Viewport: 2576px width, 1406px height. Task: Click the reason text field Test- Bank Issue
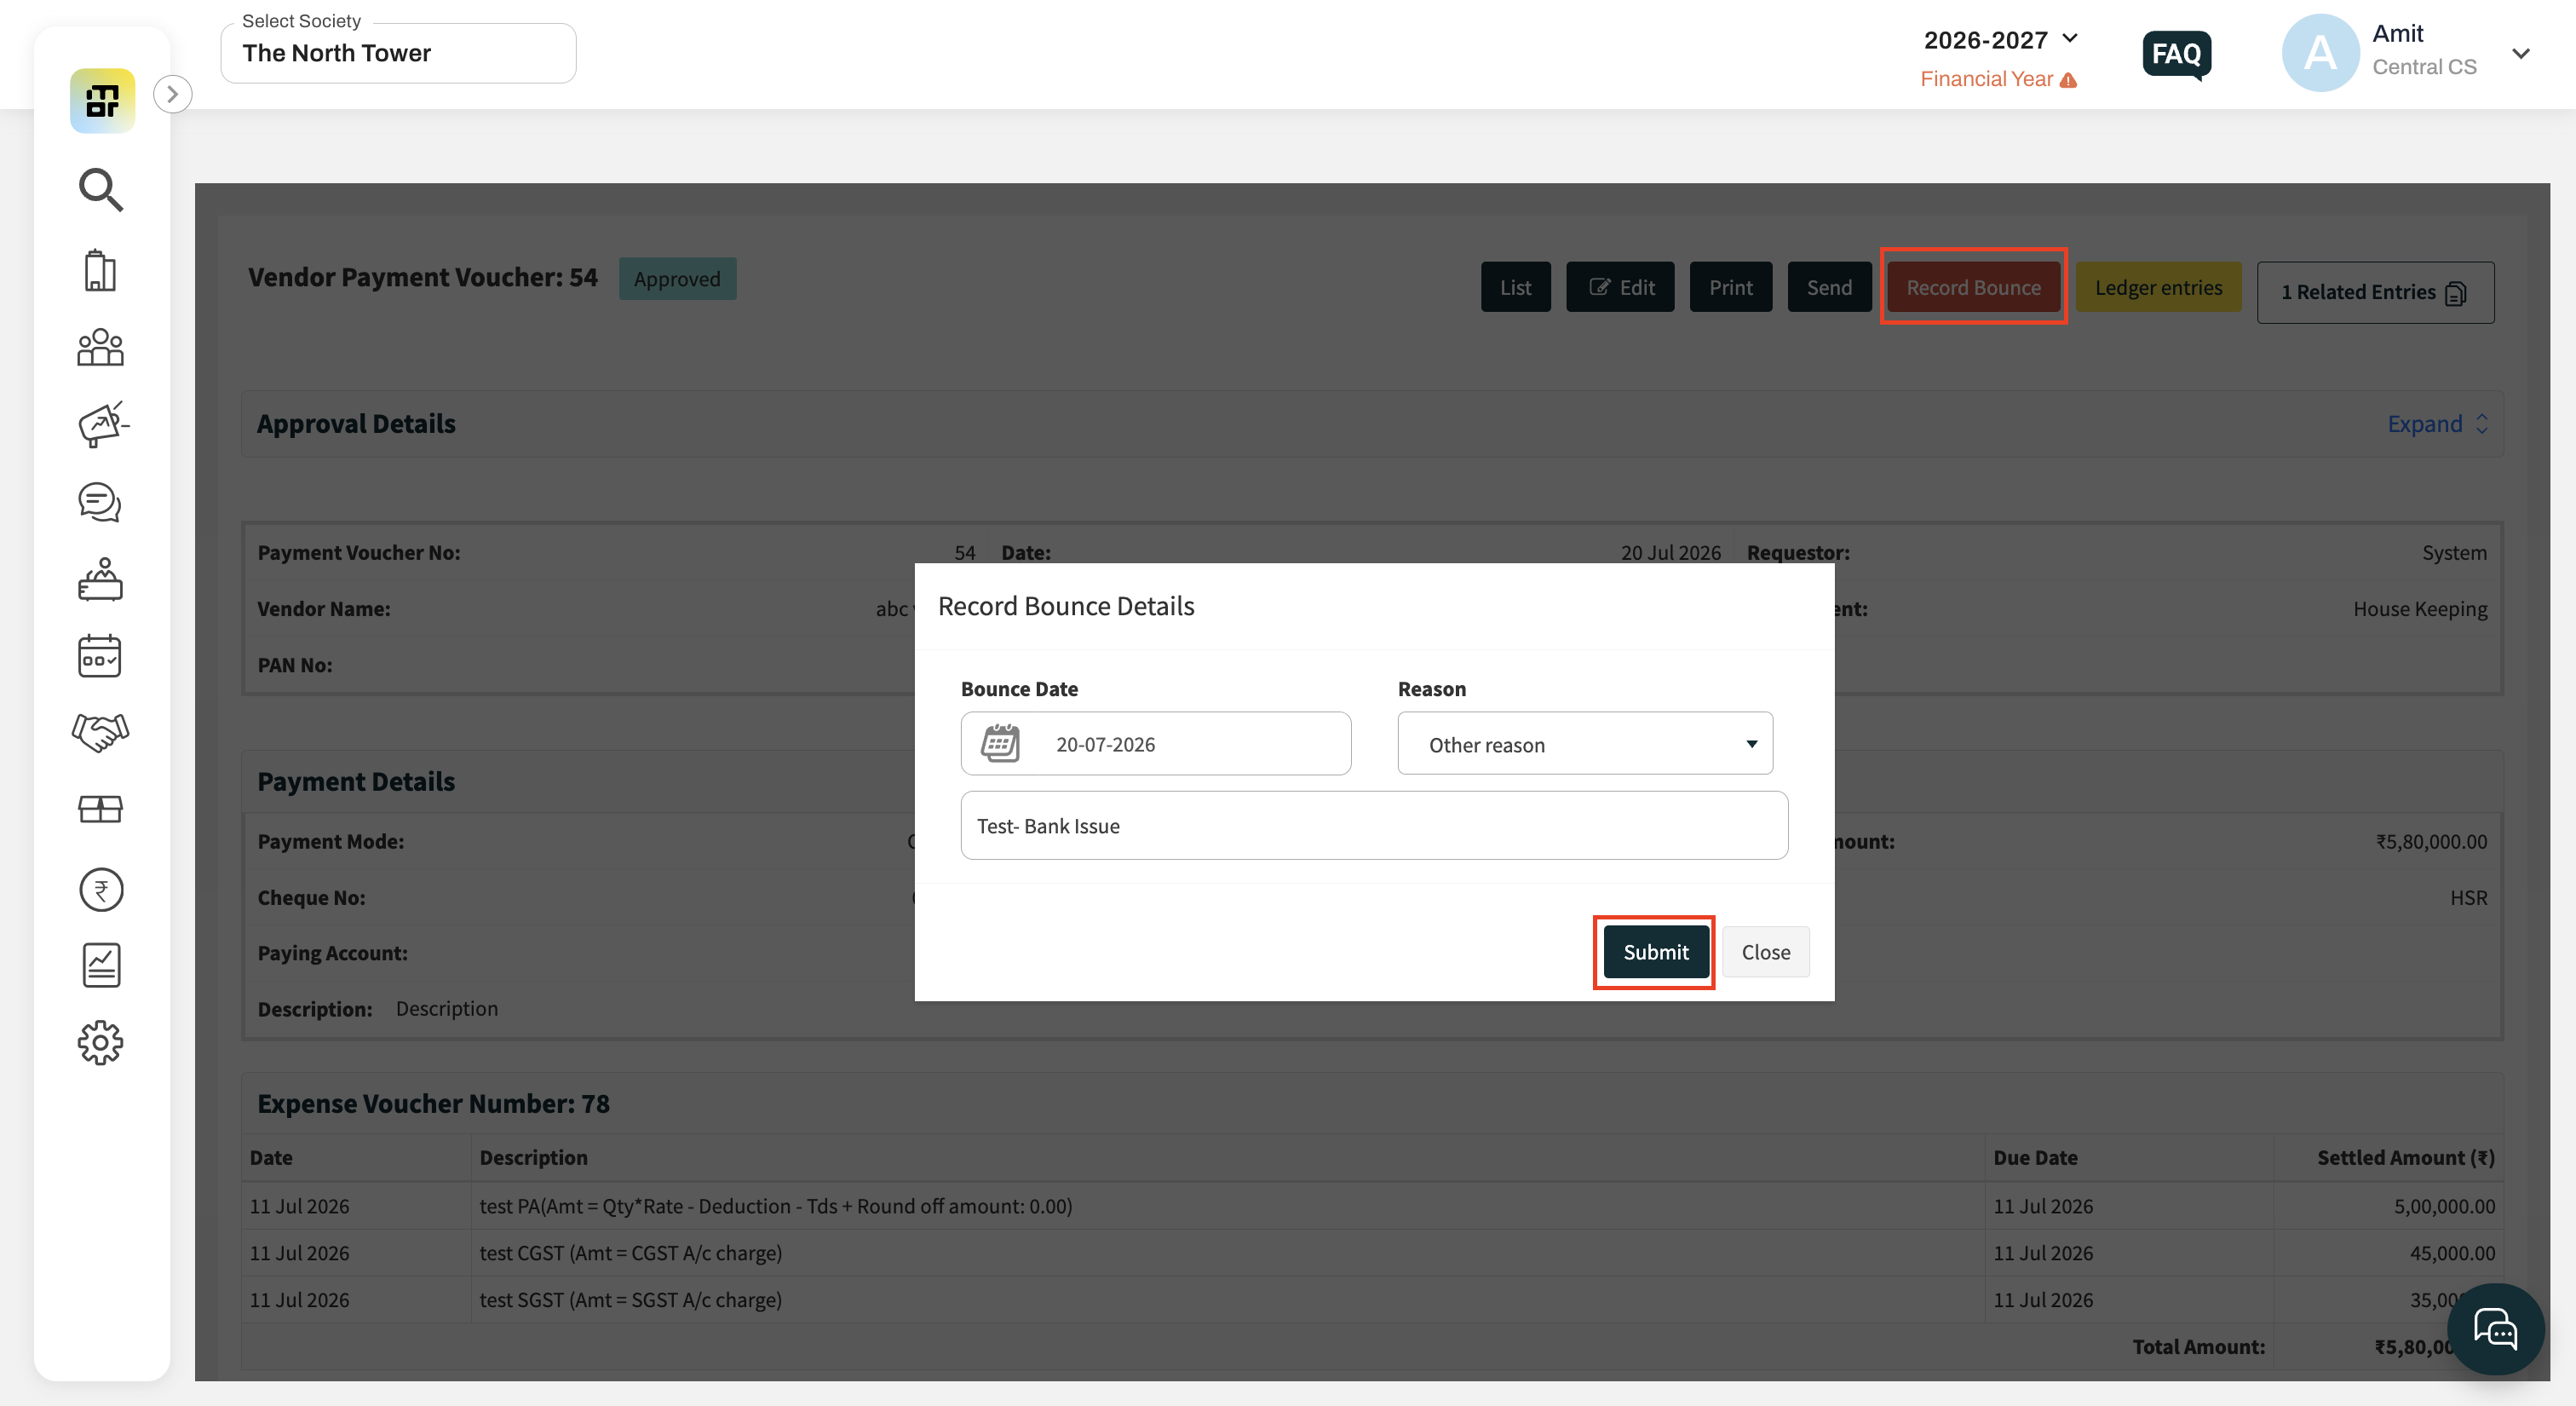(x=1374, y=825)
